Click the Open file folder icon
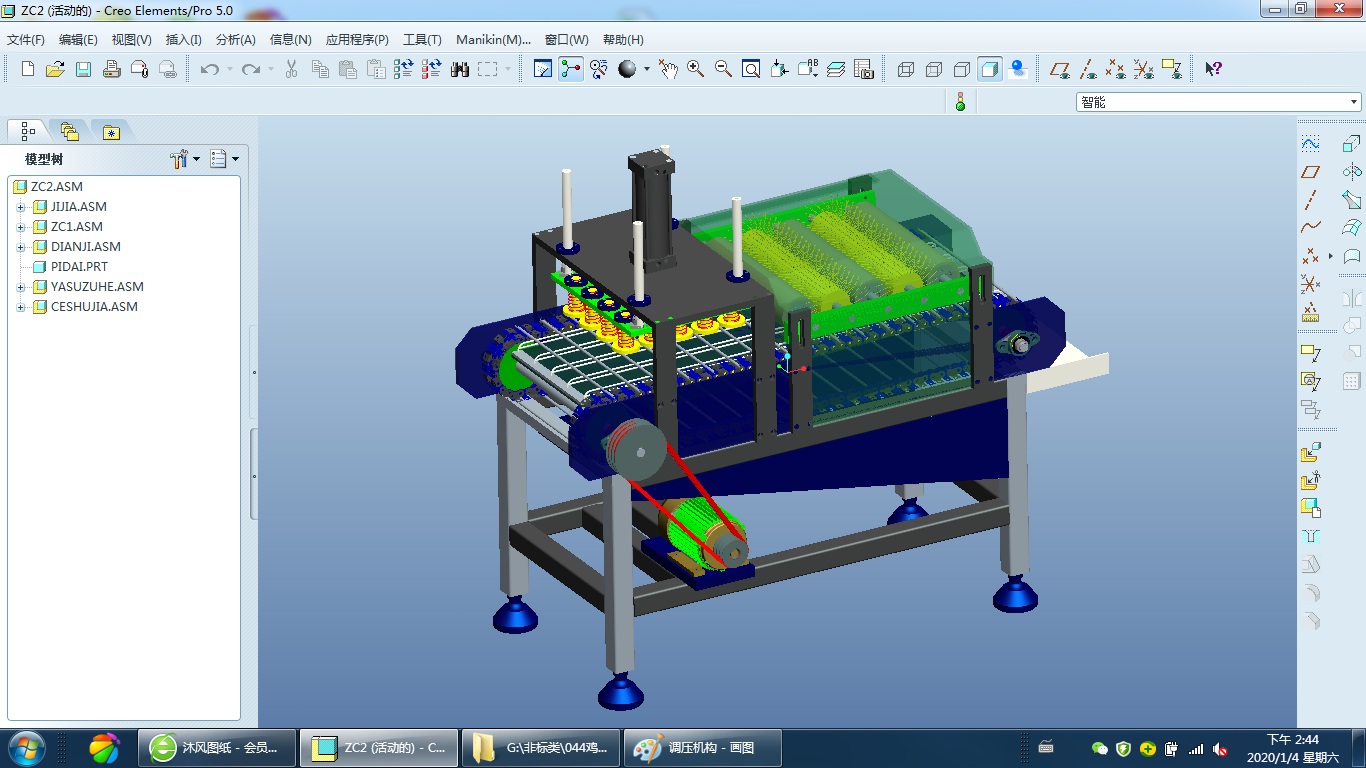Image resolution: width=1366 pixels, height=768 pixels. click(x=55, y=69)
